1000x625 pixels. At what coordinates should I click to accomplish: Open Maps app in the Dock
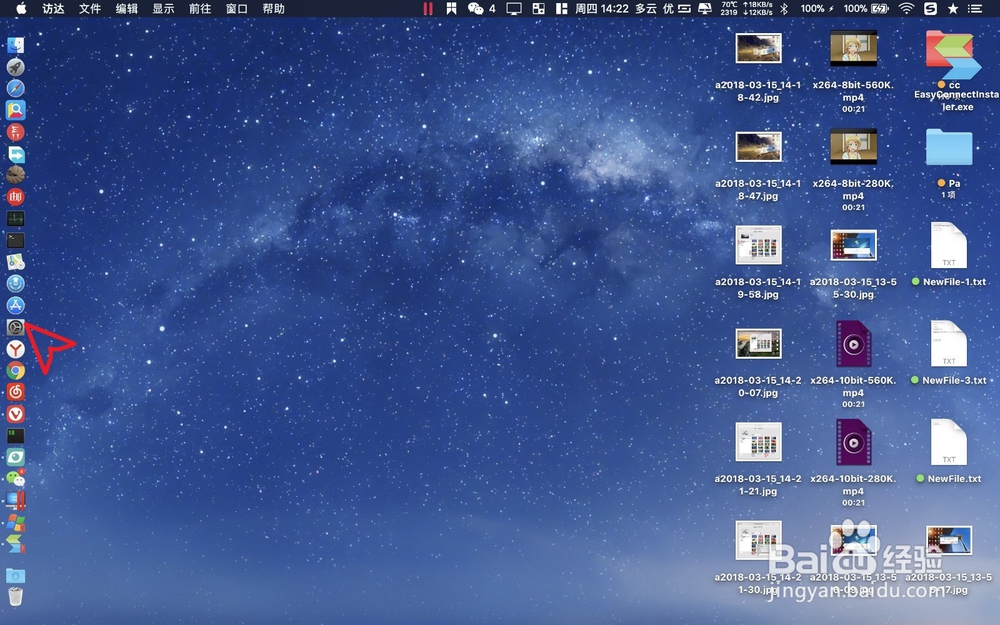click(x=15, y=261)
